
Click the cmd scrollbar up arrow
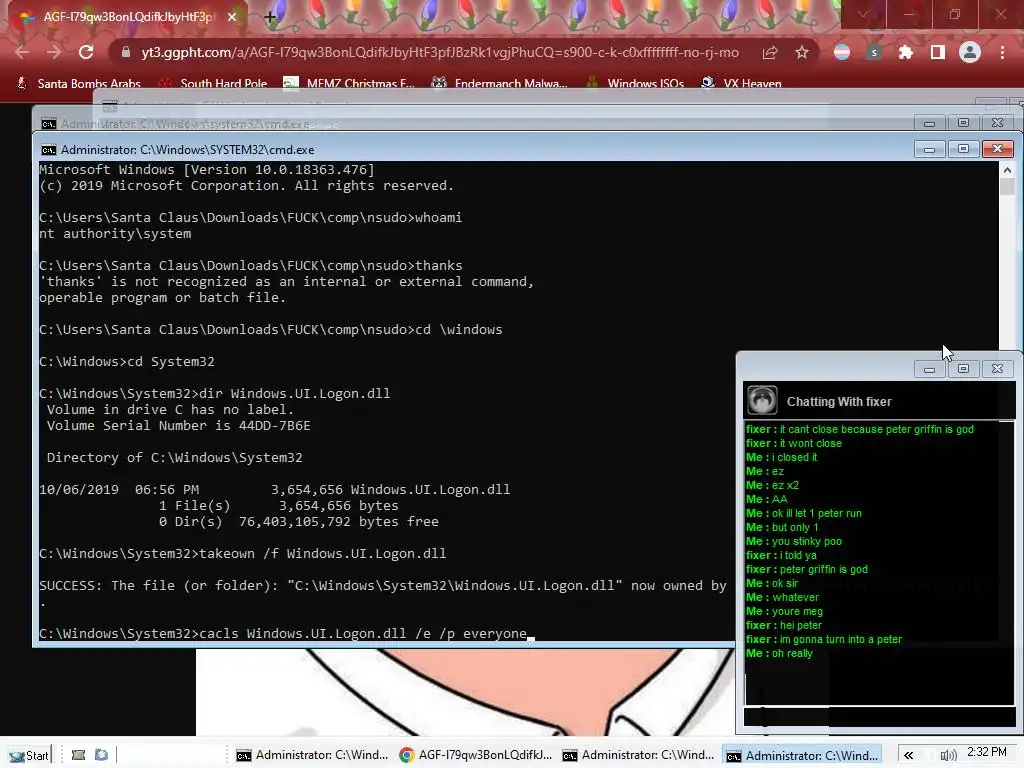tap(1007, 170)
